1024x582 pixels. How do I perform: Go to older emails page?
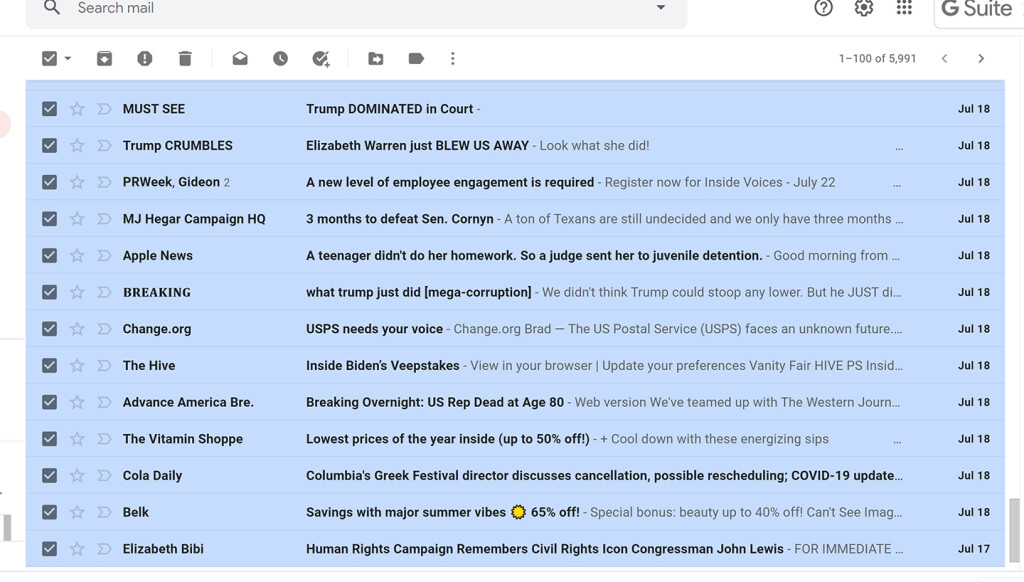981,59
